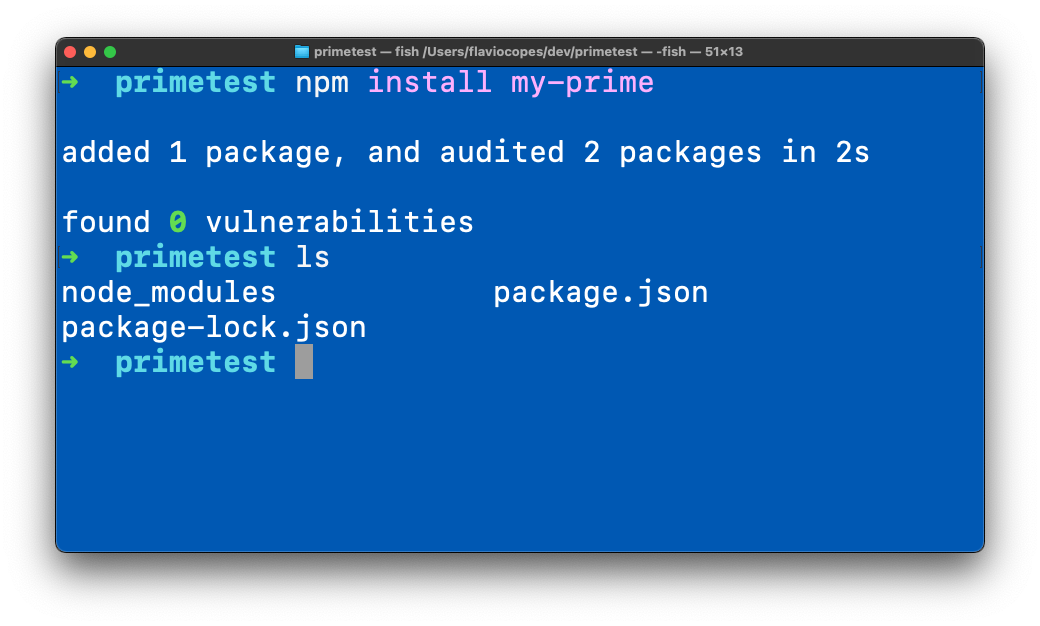Screen dimensions: 1040x626
Task: Click the prompt arrow on the last line
Action: [69, 362]
